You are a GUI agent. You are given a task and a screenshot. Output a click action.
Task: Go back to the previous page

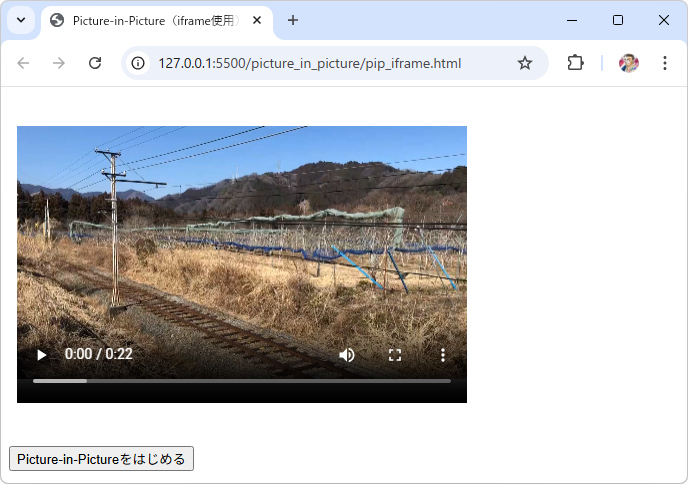[23, 63]
